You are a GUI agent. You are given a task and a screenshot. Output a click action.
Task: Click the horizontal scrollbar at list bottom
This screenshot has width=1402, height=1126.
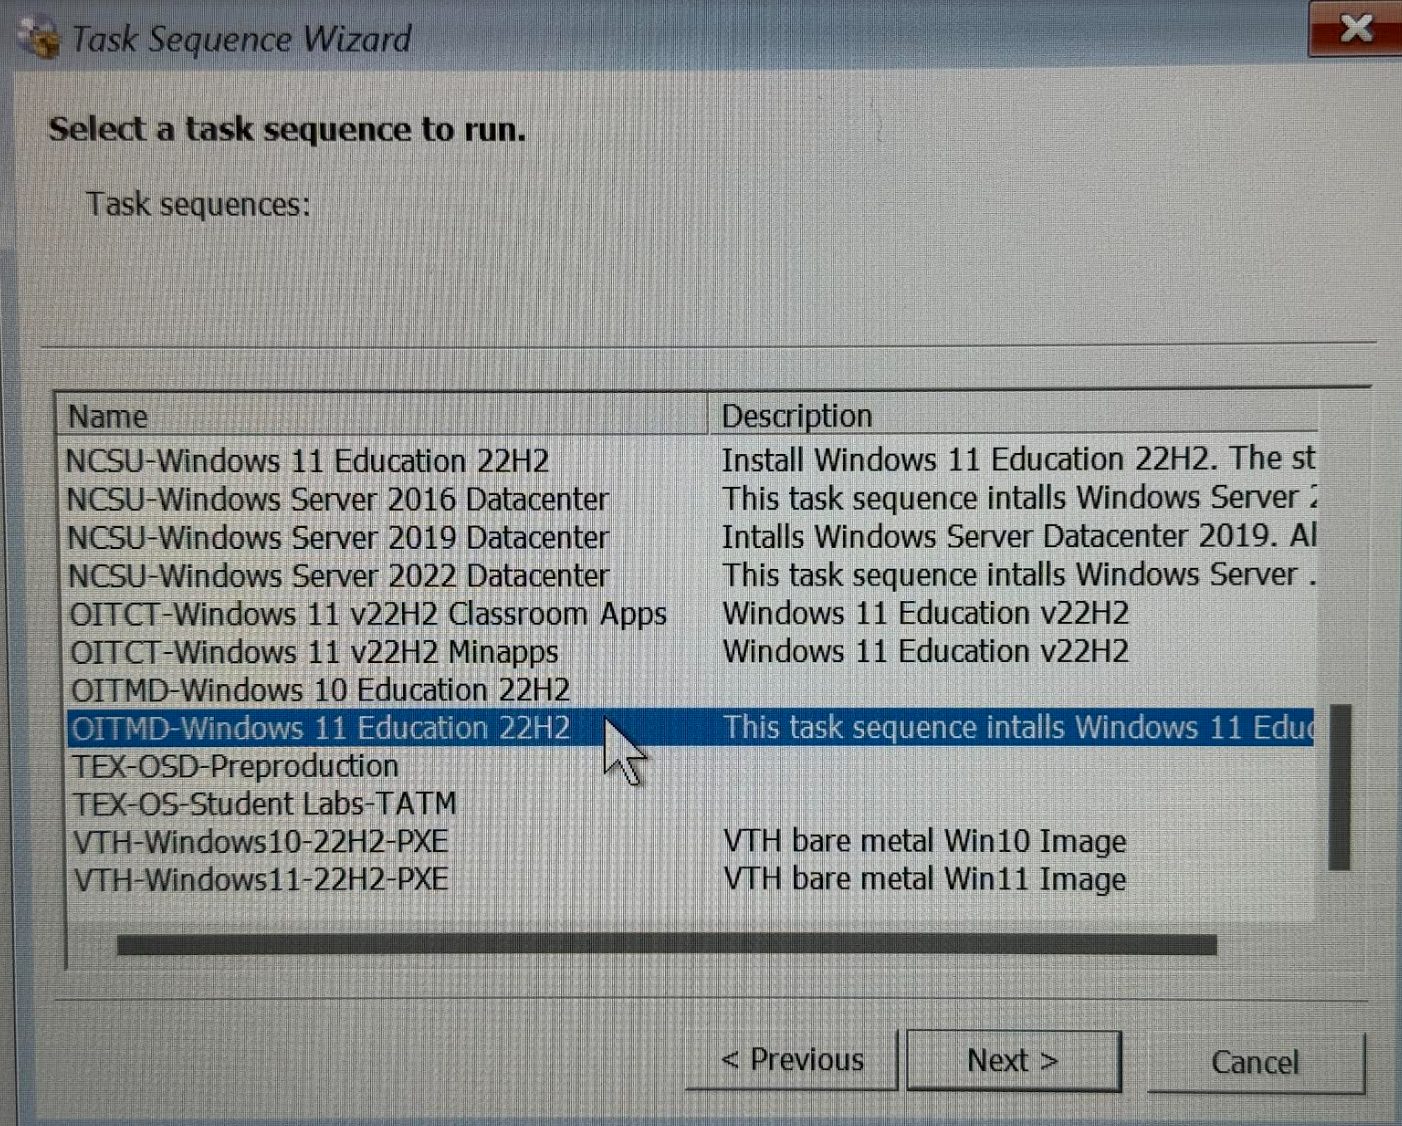[666, 945]
